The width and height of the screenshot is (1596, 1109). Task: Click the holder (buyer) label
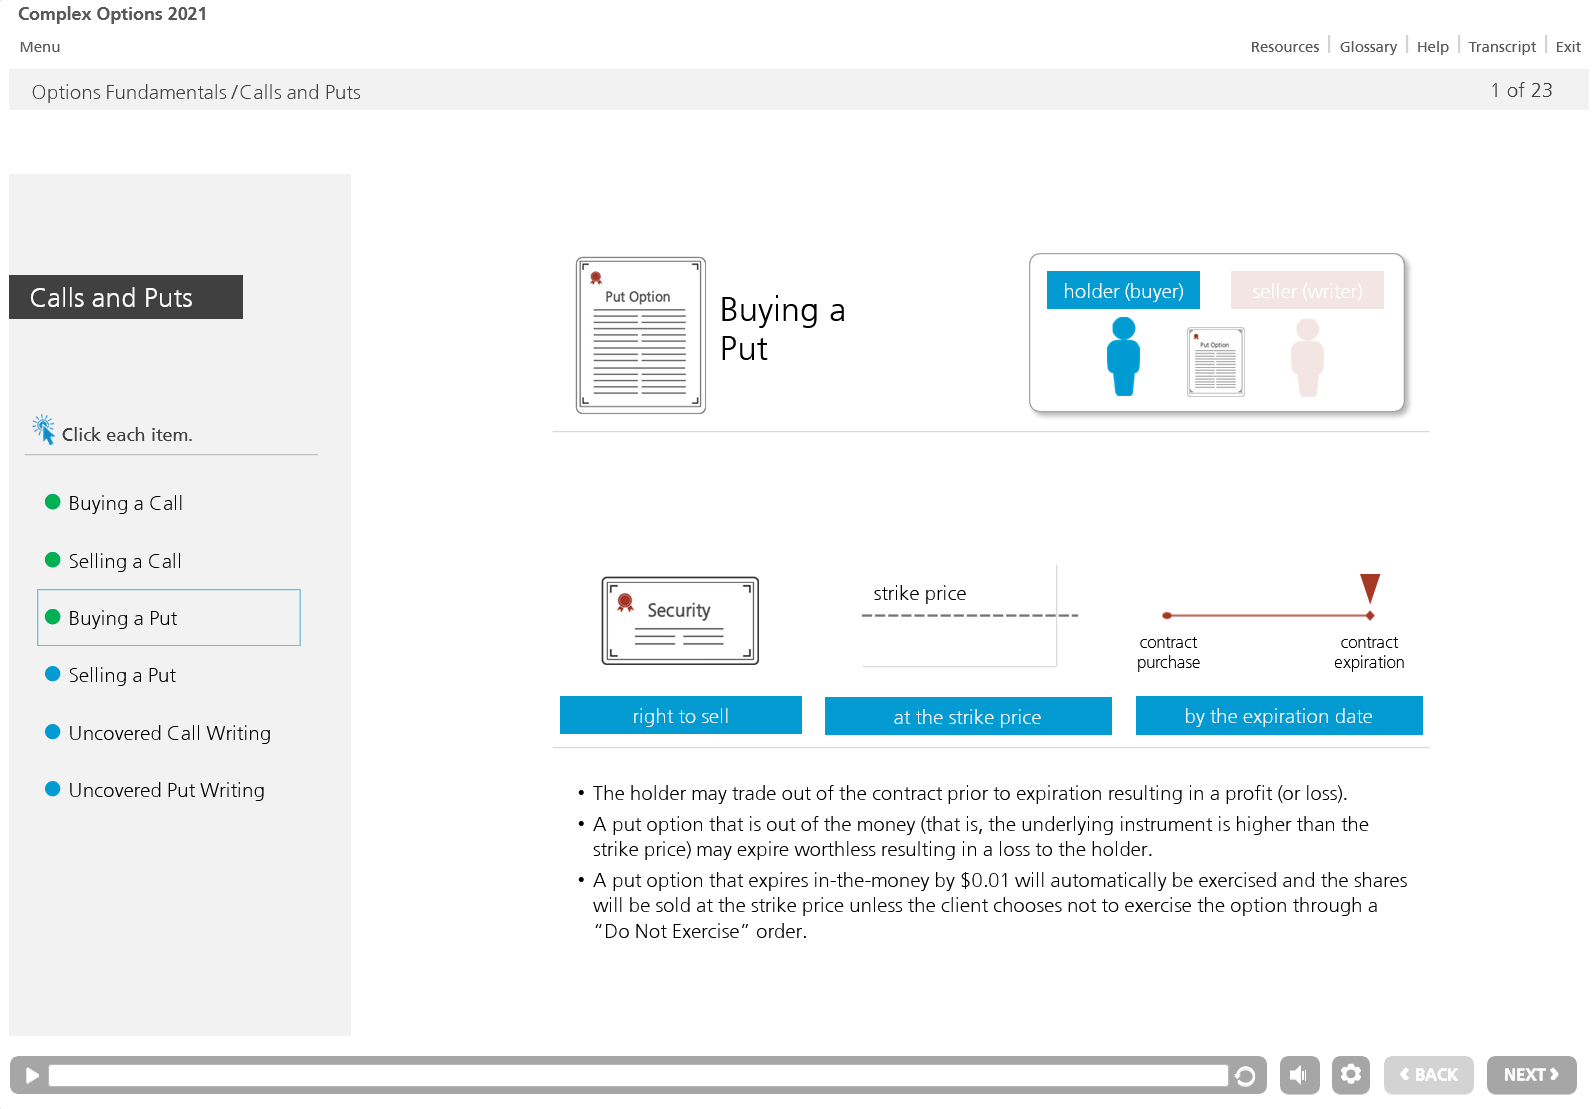(1123, 291)
